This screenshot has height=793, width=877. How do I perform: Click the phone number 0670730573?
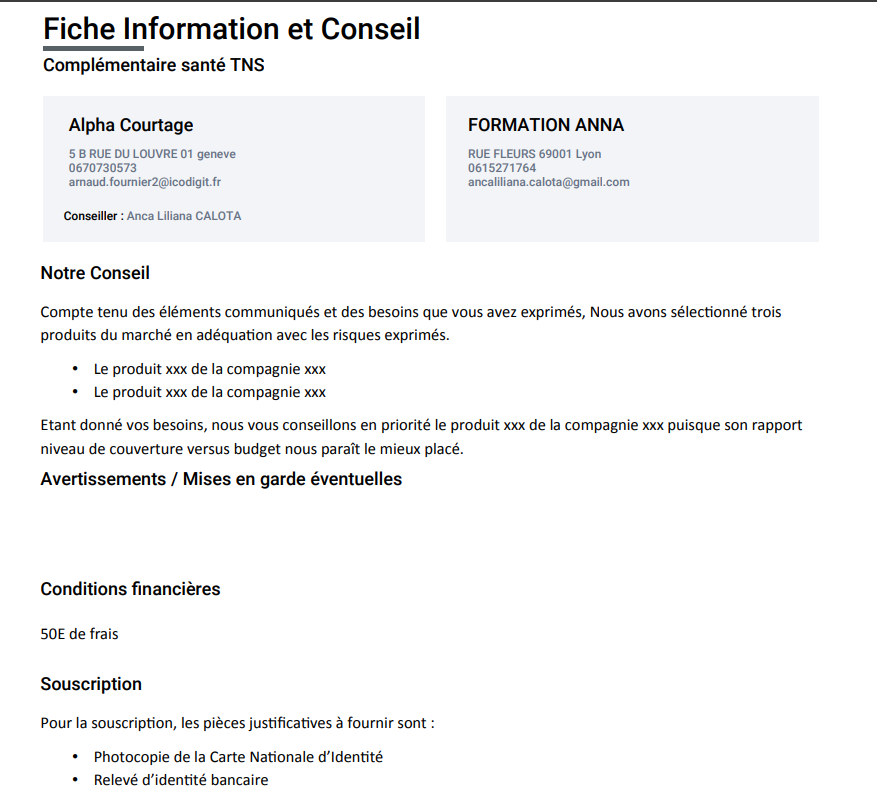103,168
